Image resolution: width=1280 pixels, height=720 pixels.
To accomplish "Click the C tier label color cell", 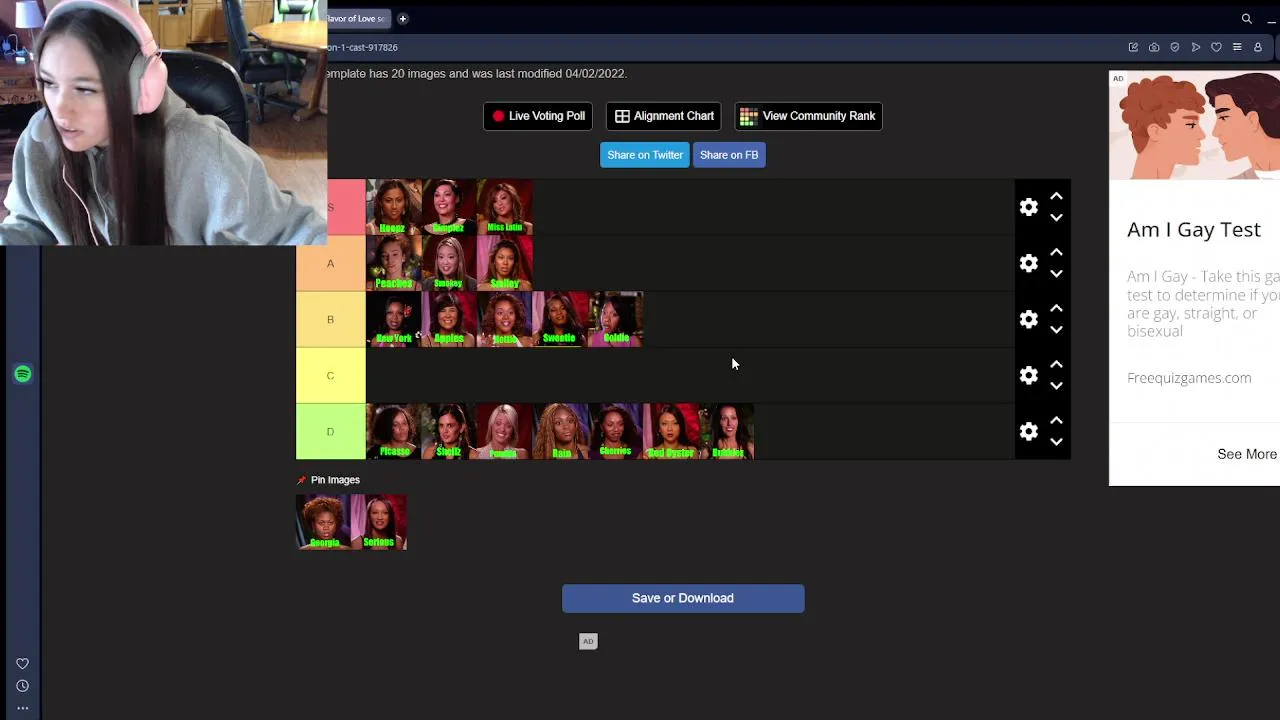I will tap(331, 375).
